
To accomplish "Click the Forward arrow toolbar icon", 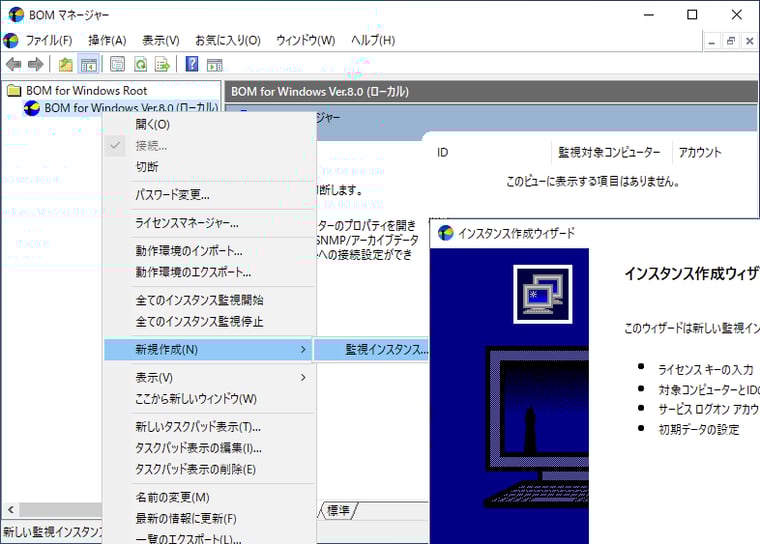I will (36, 64).
